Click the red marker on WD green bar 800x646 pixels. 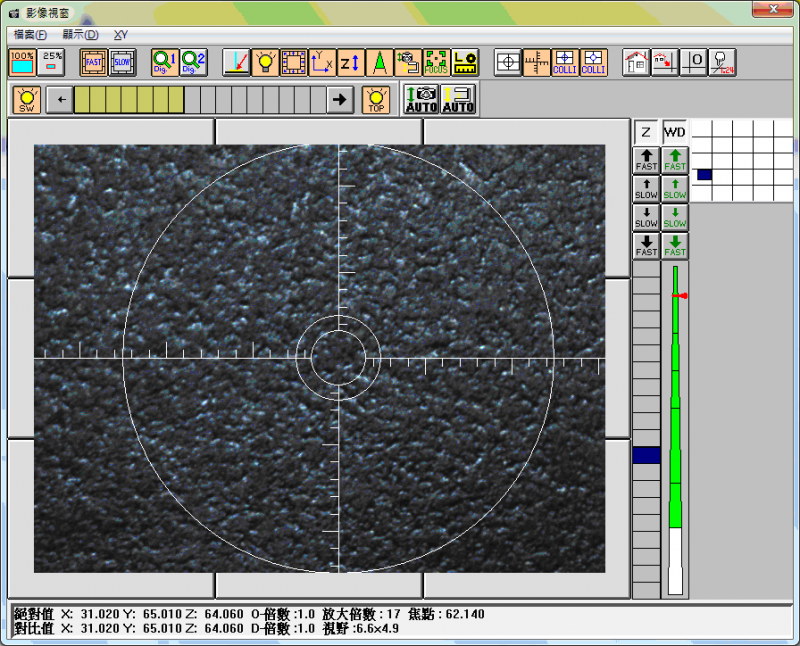point(680,296)
